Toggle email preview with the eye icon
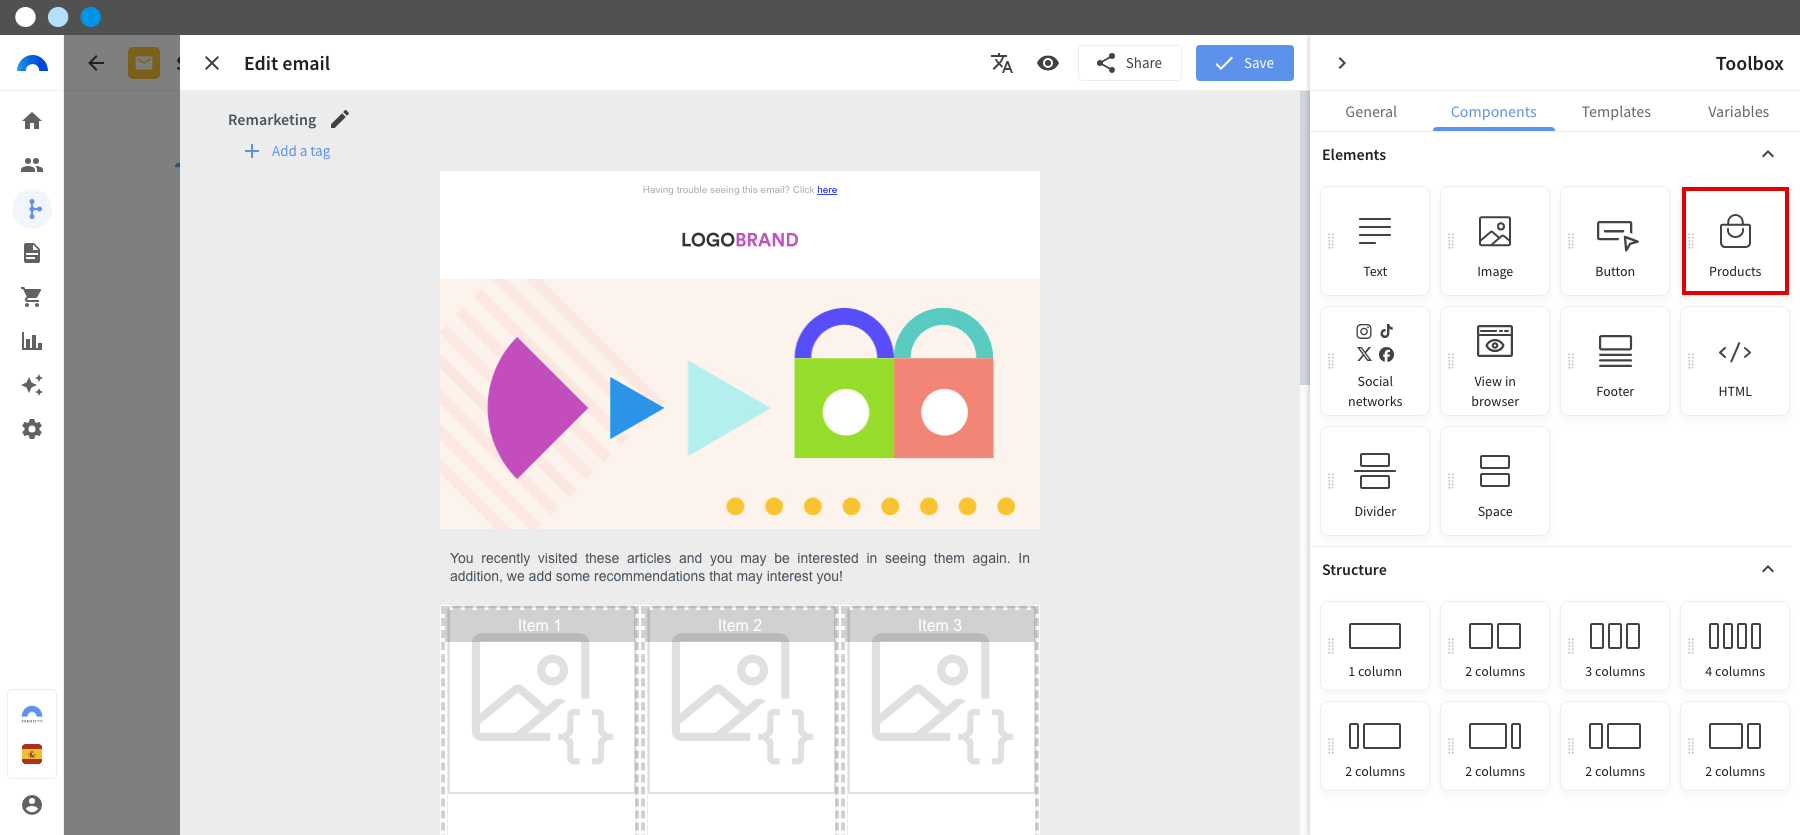Image resolution: width=1800 pixels, height=835 pixels. pyautogui.click(x=1048, y=63)
